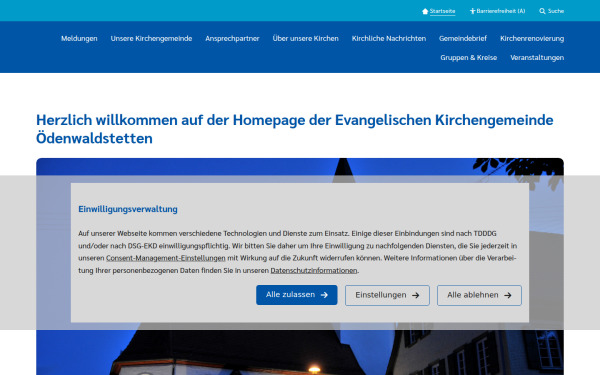Image resolution: width=600 pixels, height=375 pixels.
Task: Click the home icon beside Startseite
Action: point(425,11)
